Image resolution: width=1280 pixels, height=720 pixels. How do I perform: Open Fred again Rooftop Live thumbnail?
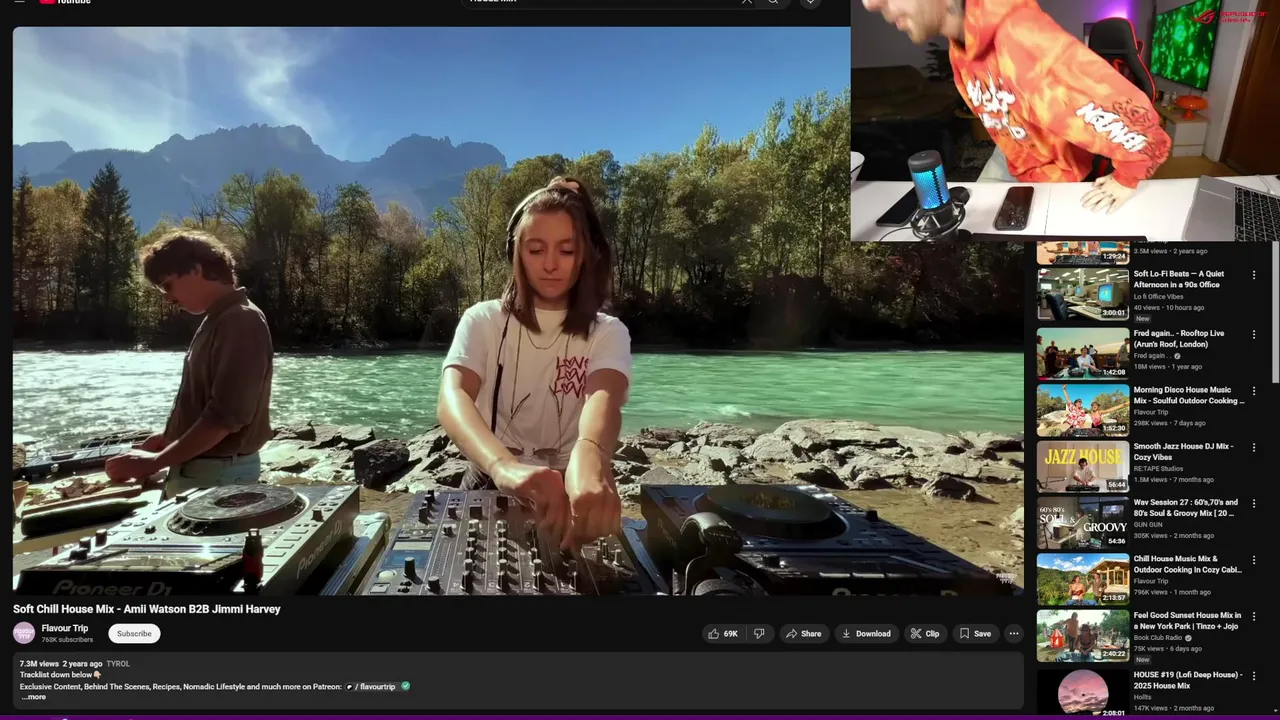1083,353
